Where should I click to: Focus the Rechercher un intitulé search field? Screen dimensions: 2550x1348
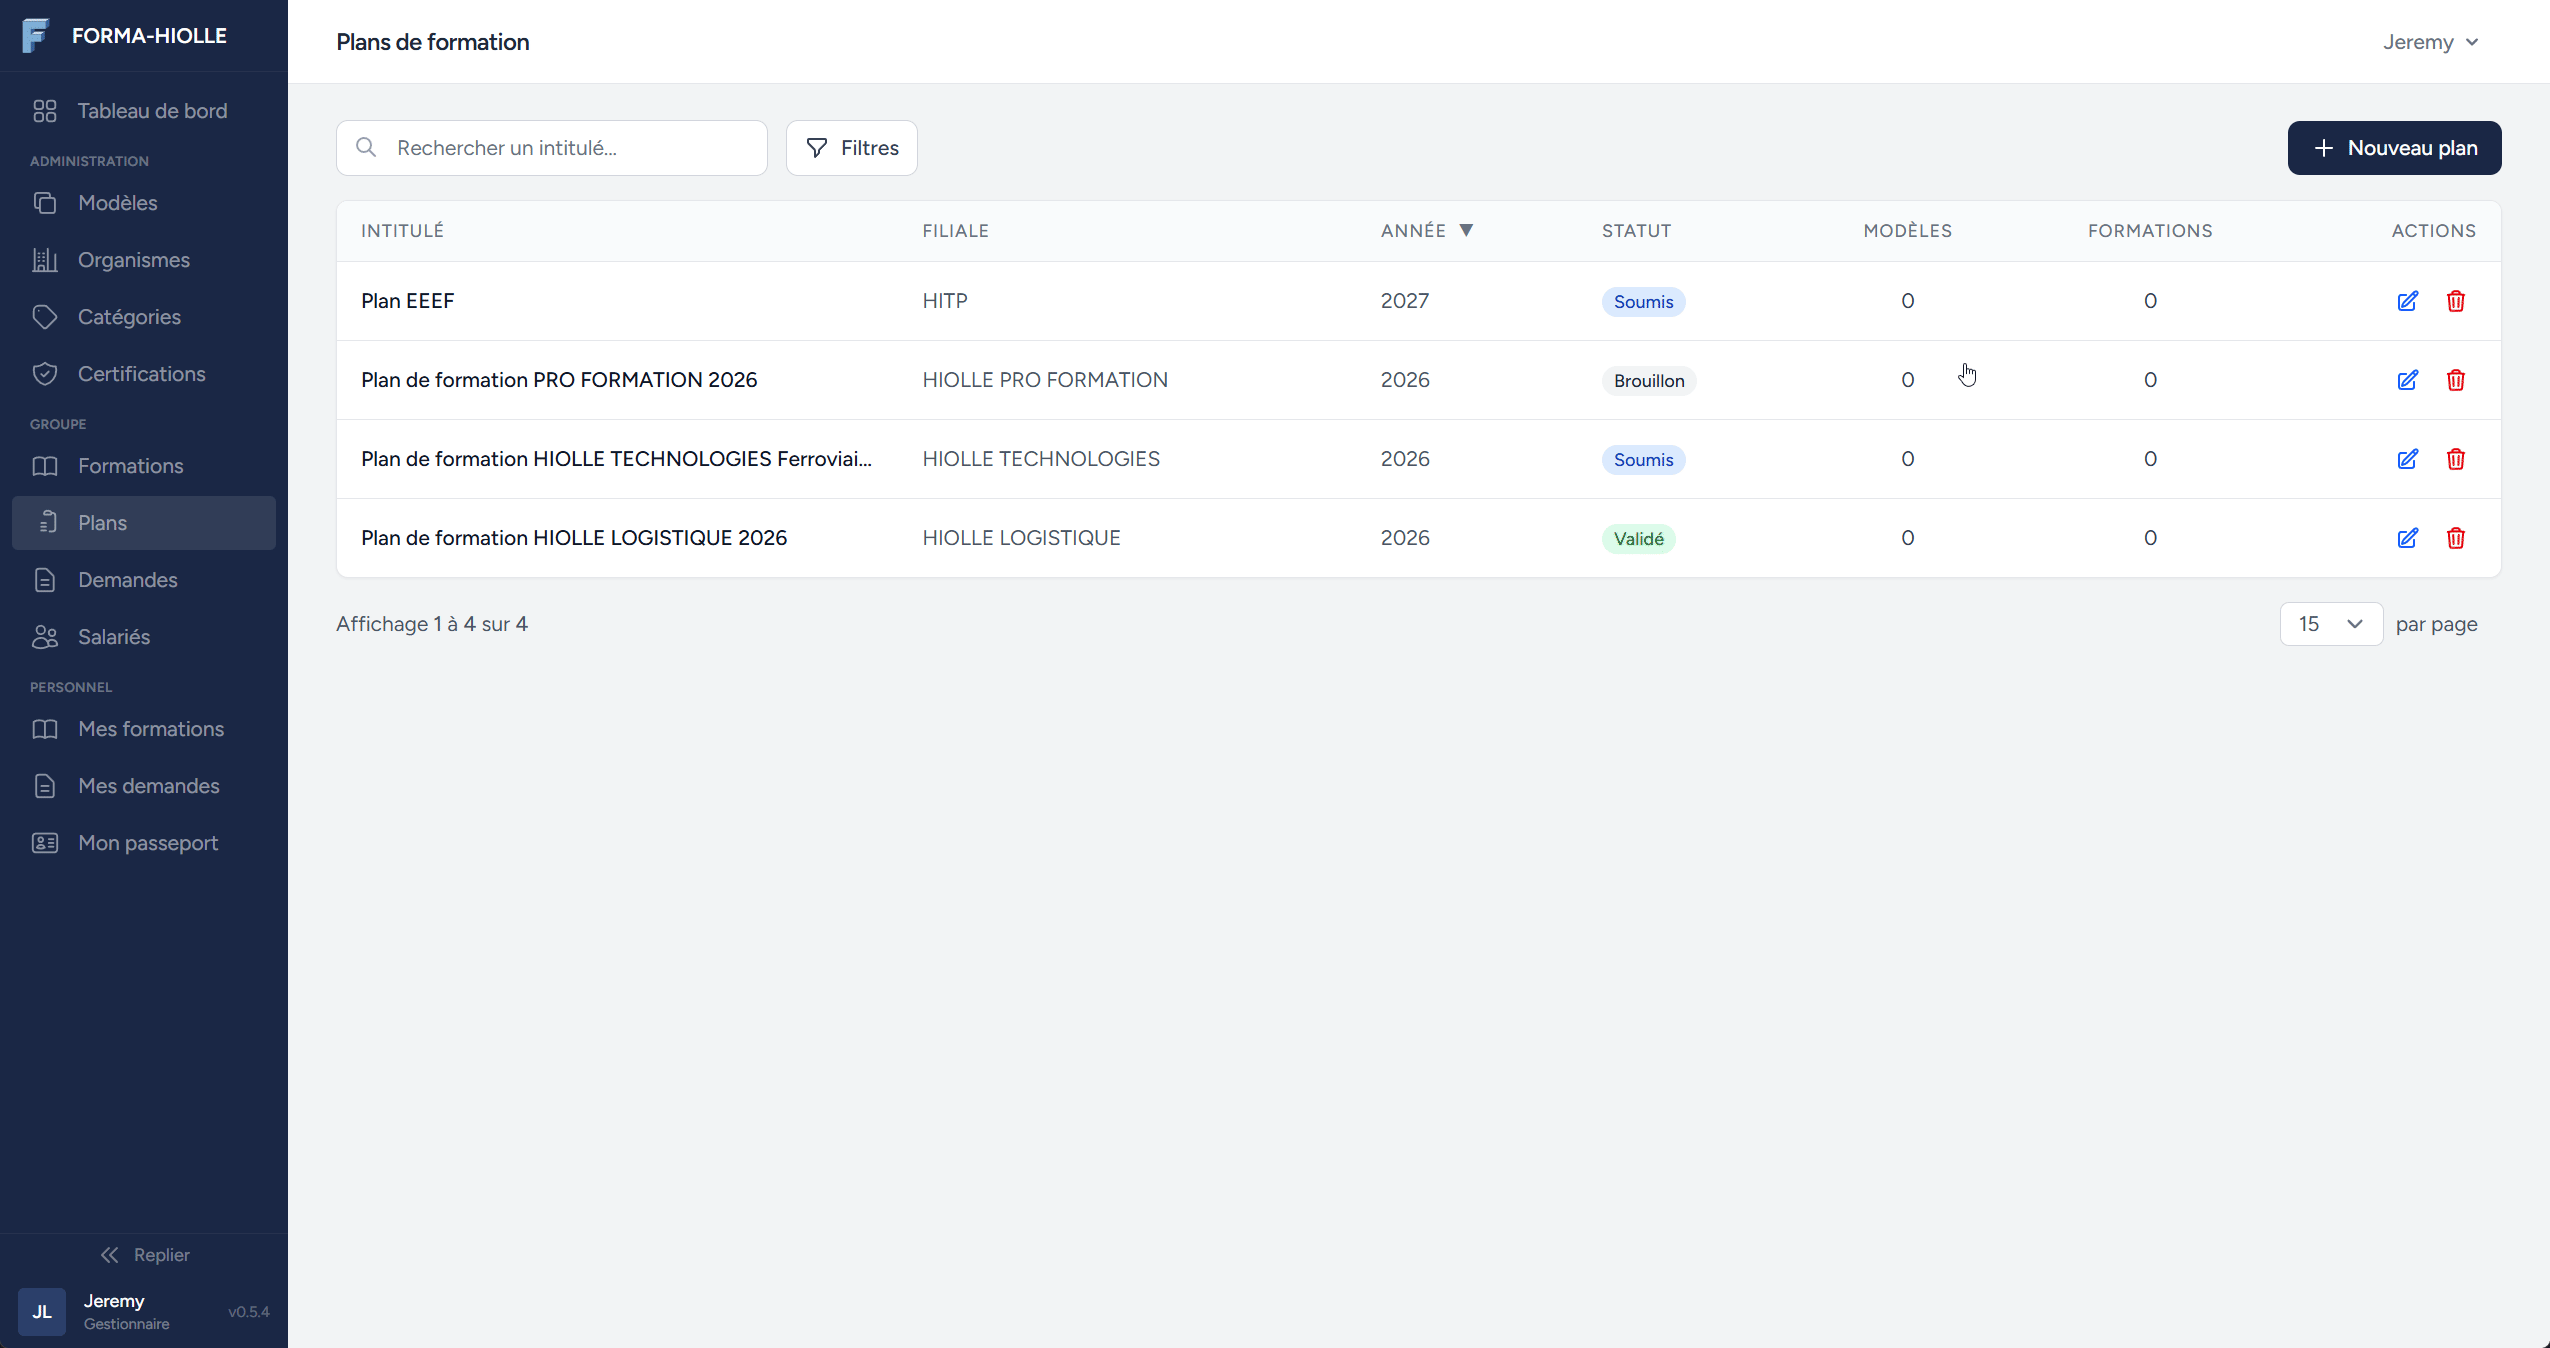(x=552, y=148)
